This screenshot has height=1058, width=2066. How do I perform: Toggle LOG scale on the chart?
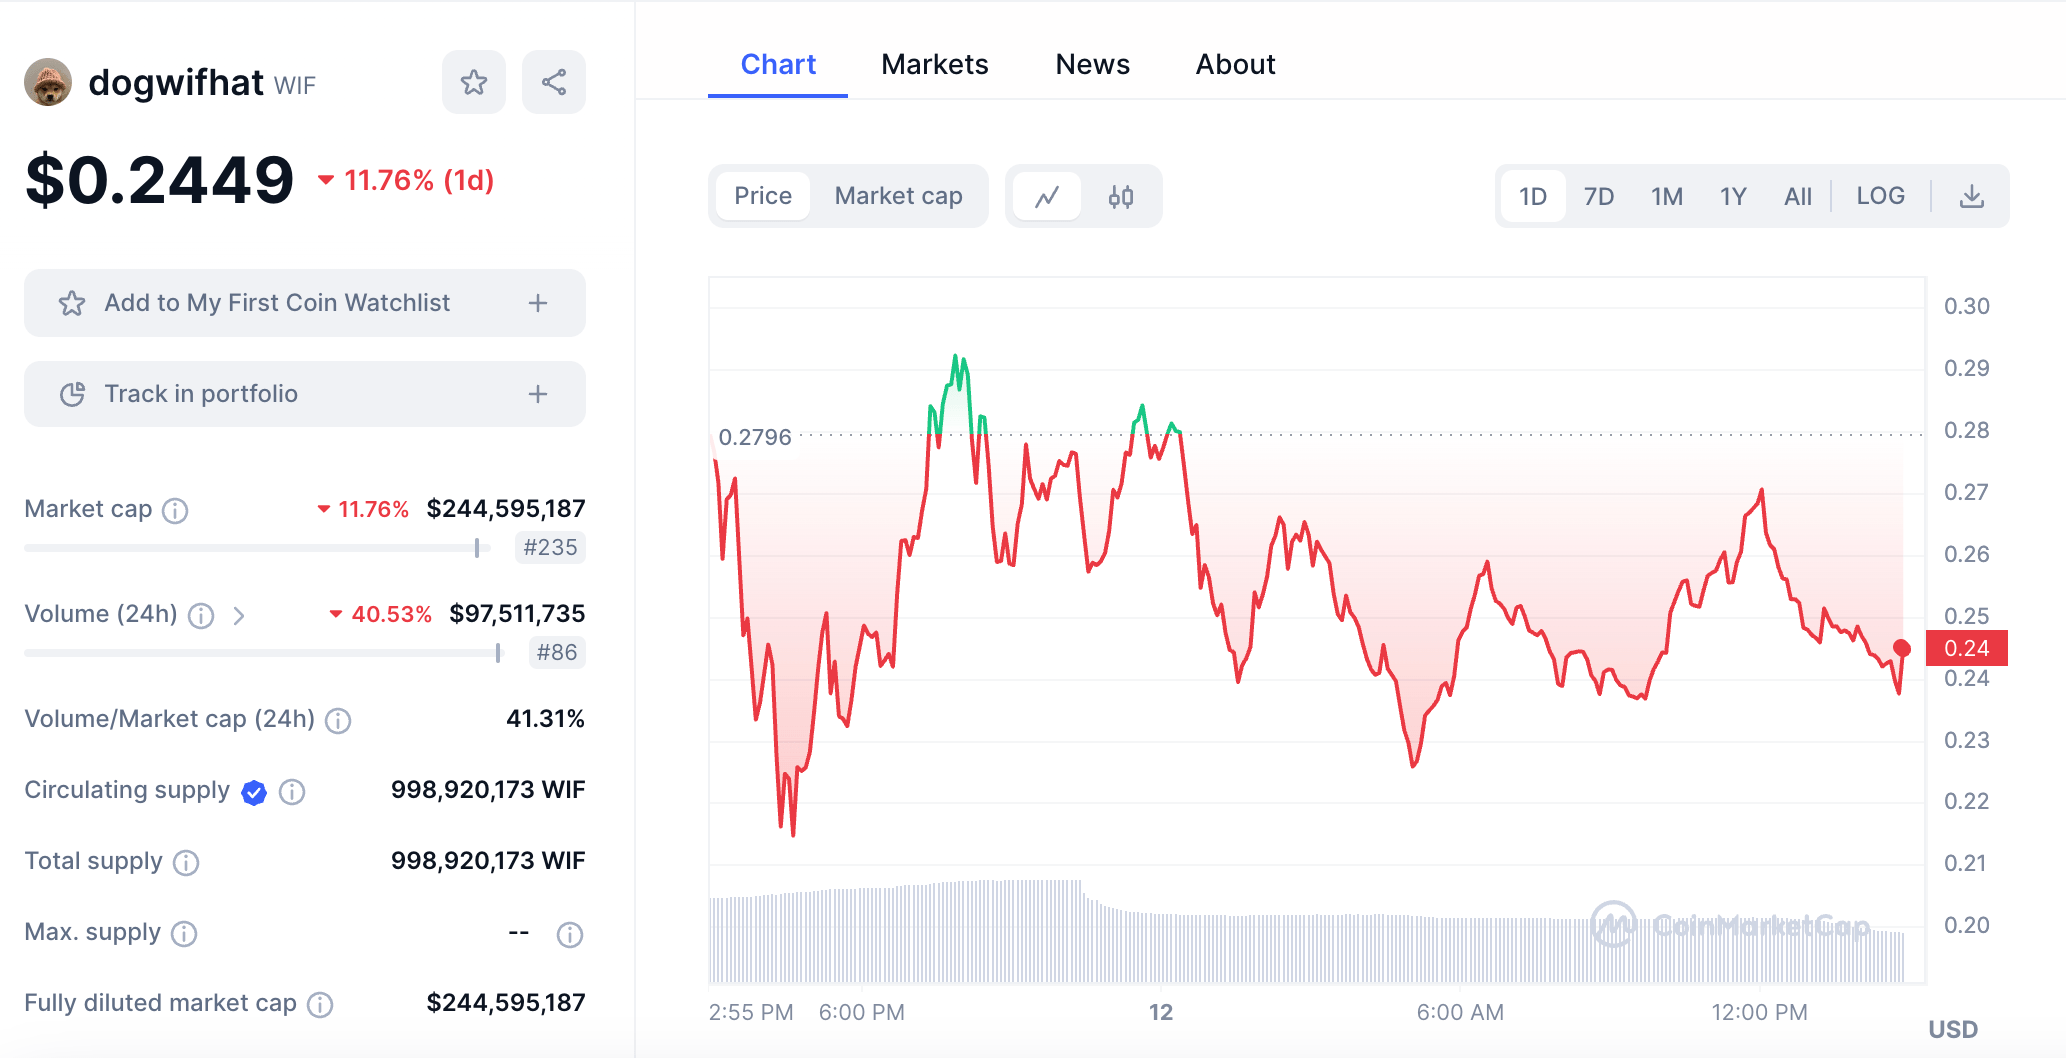tap(1881, 196)
